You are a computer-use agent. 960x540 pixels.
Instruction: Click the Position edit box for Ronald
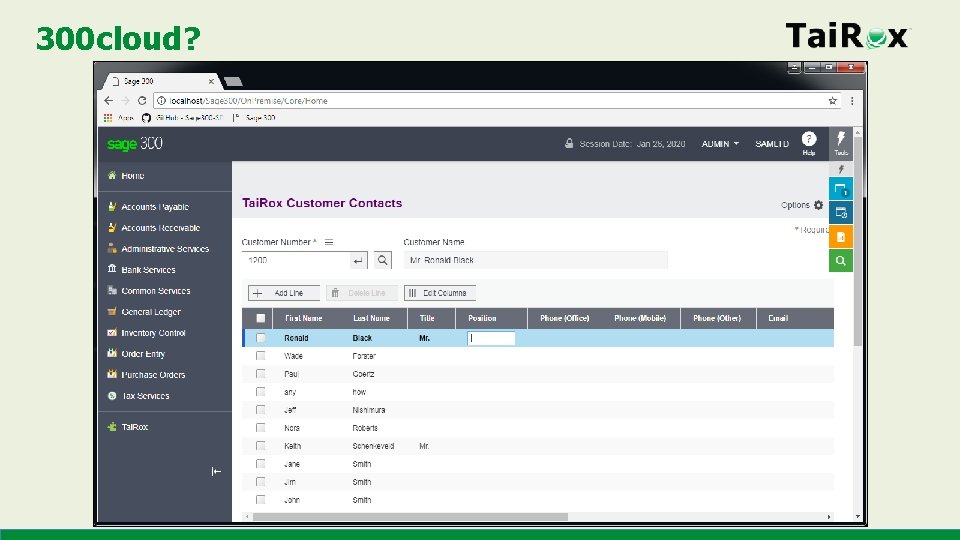click(x=491, y=338)
